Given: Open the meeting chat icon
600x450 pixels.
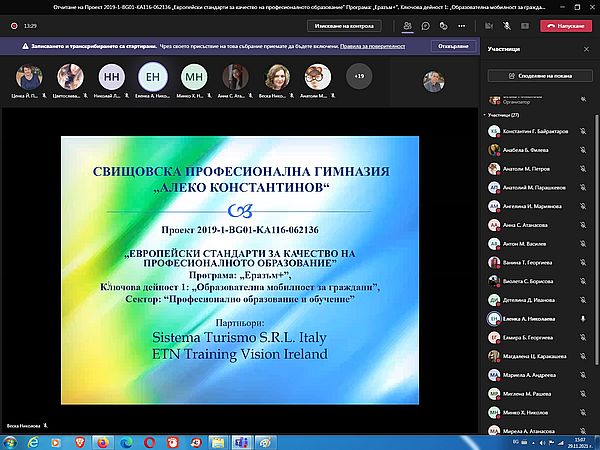Looking at the screenshot, I should point(427,23).
